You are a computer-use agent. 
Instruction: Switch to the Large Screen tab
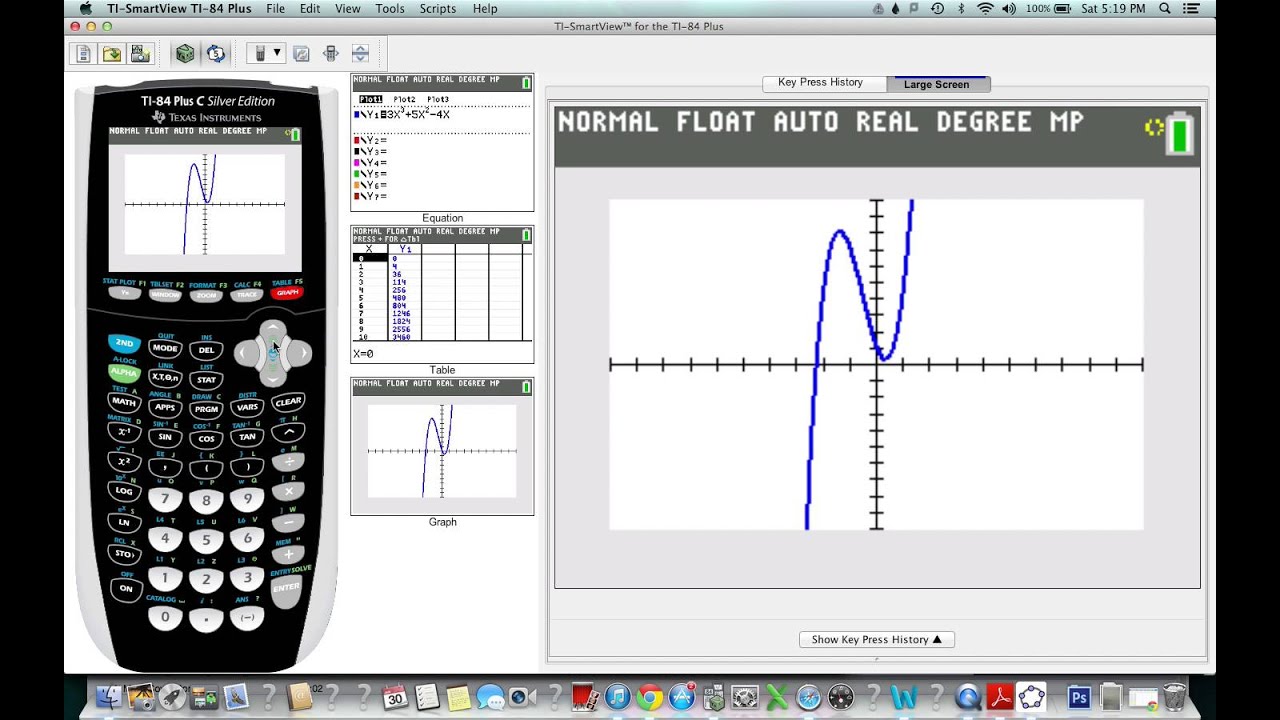click(x=937, y=84)
